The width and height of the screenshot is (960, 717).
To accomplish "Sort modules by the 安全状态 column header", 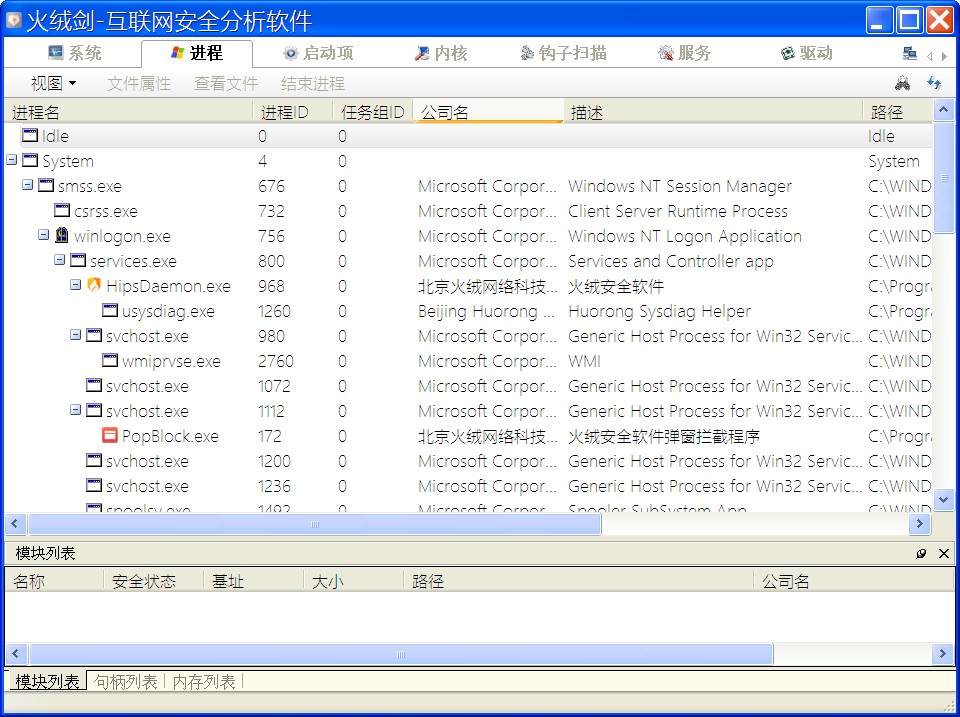I will click(154, 581).
